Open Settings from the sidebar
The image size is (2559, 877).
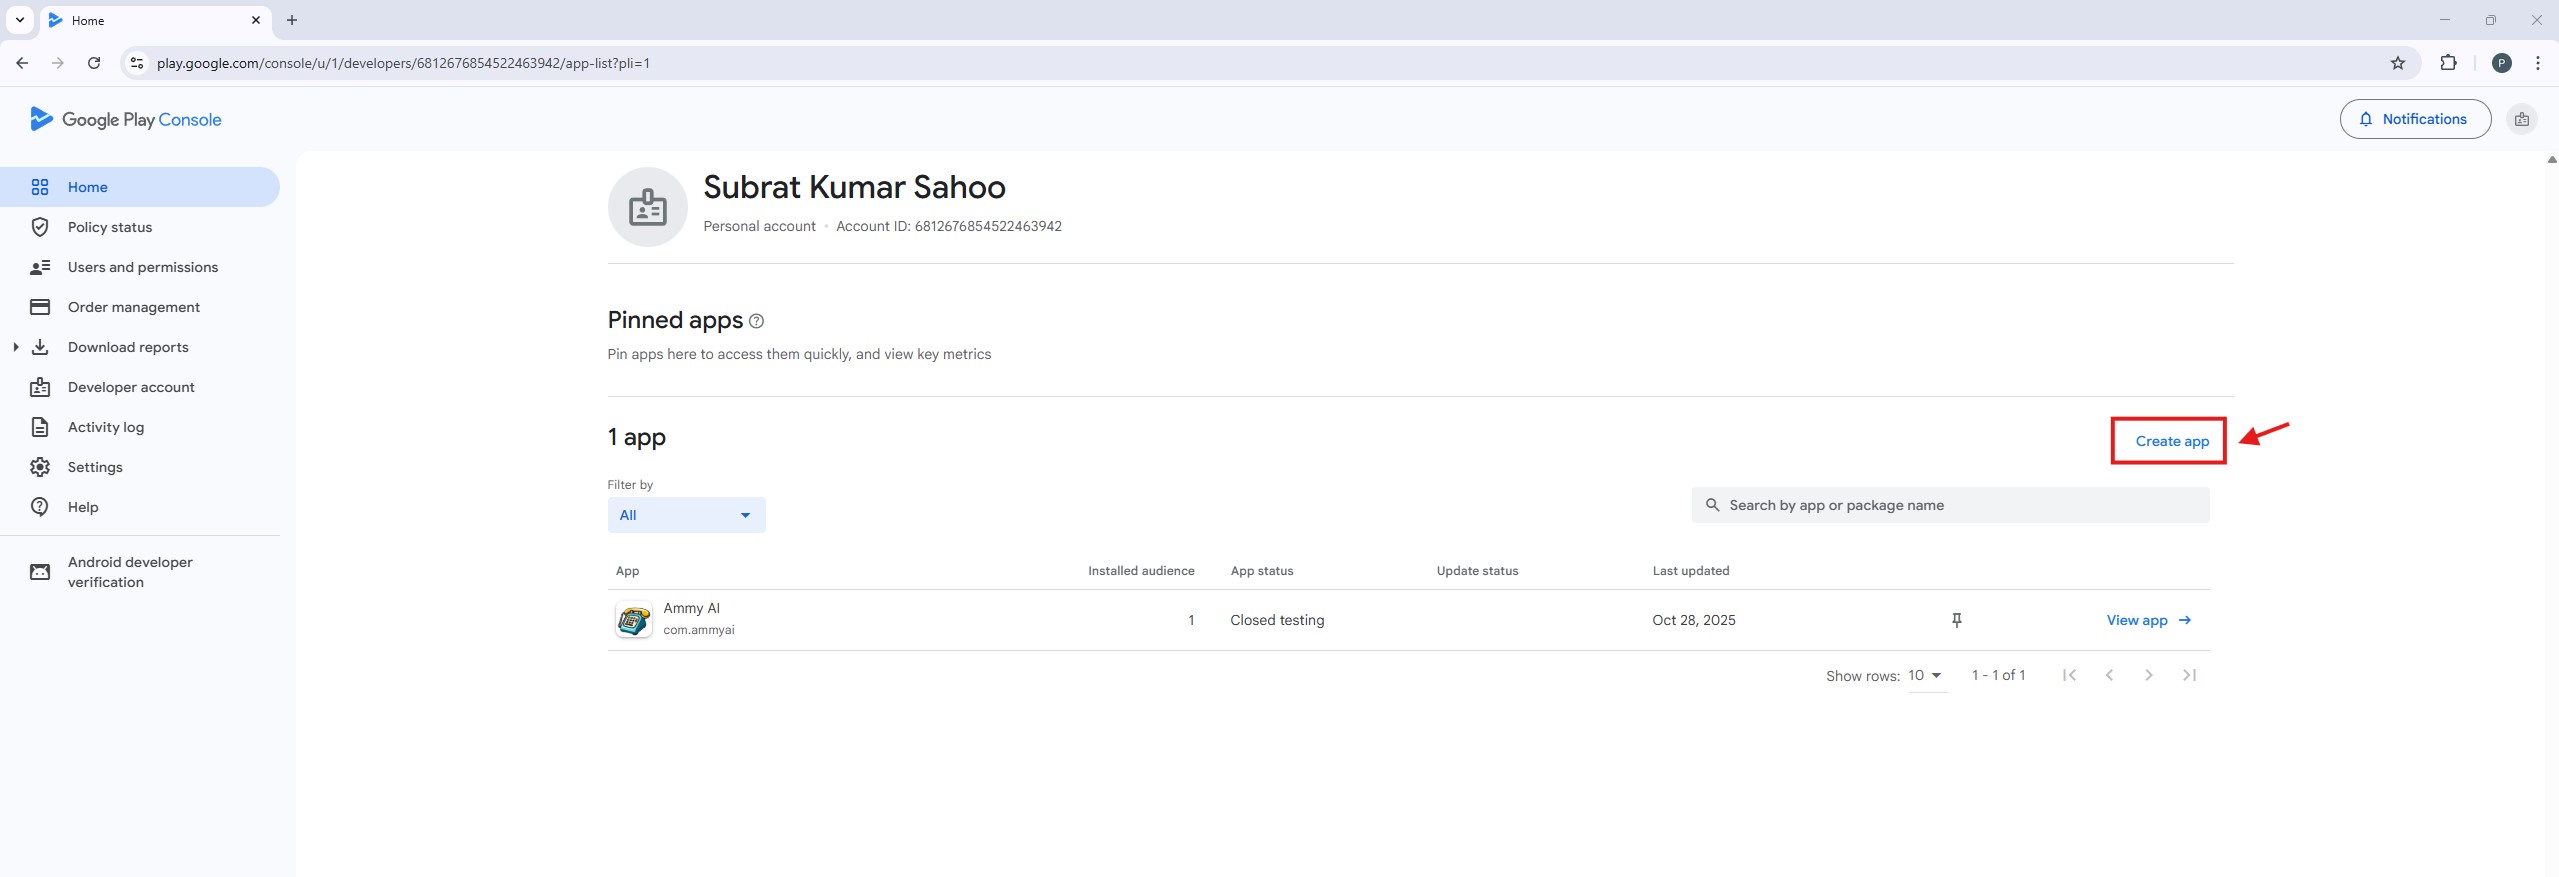[95, 467]
